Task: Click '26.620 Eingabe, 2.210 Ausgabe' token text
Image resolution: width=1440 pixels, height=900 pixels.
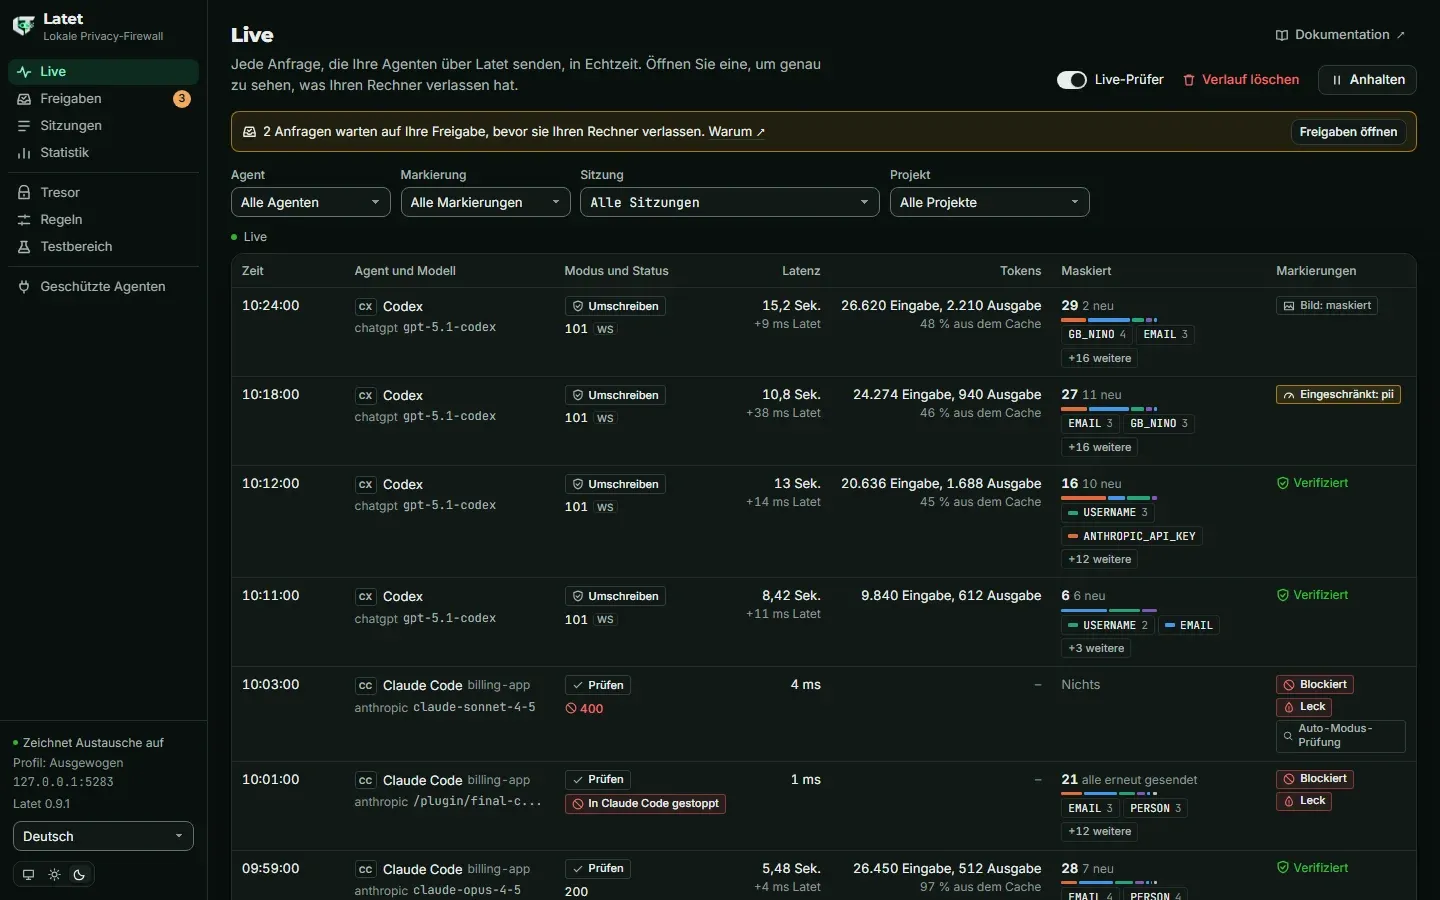Action: [x=941, y=306]
